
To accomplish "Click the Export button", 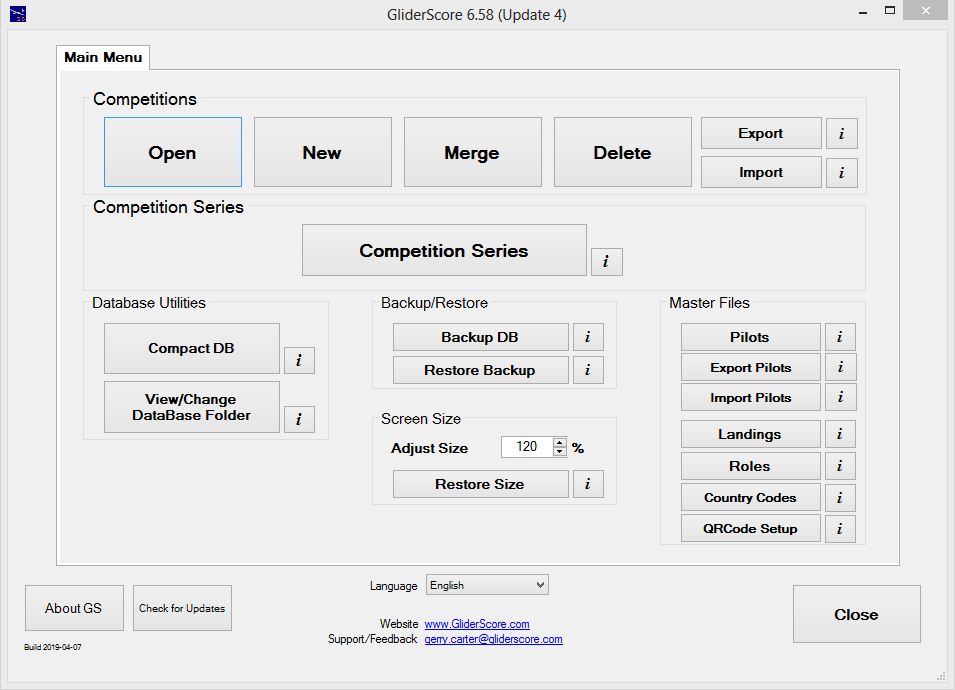I will pos(761,133).
